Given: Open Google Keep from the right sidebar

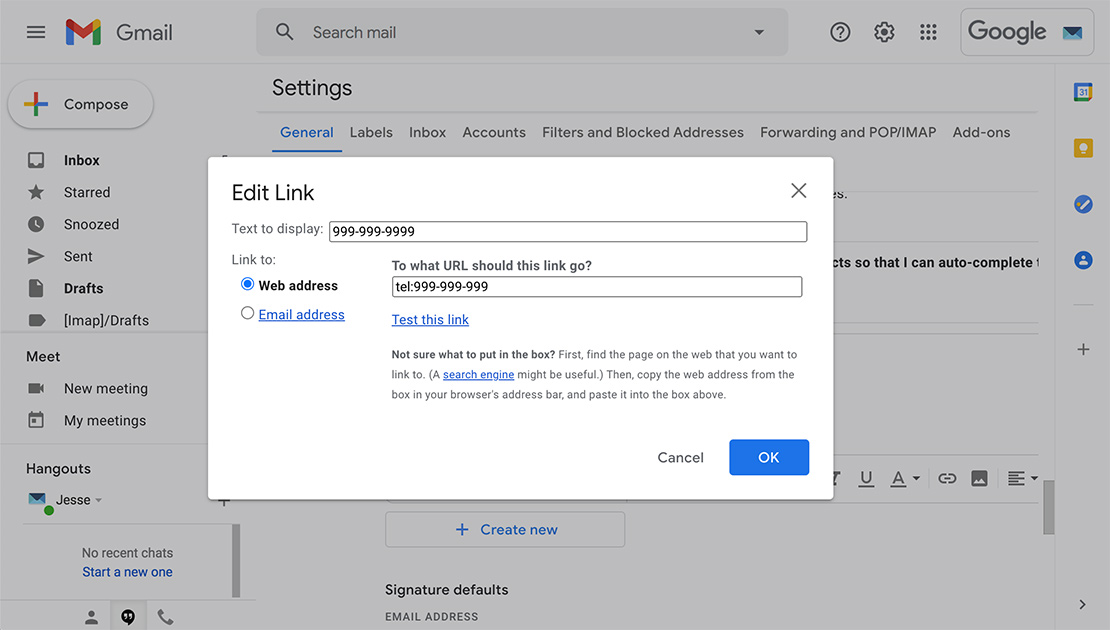Looking at the screenshot, I should click(1083, 147).
